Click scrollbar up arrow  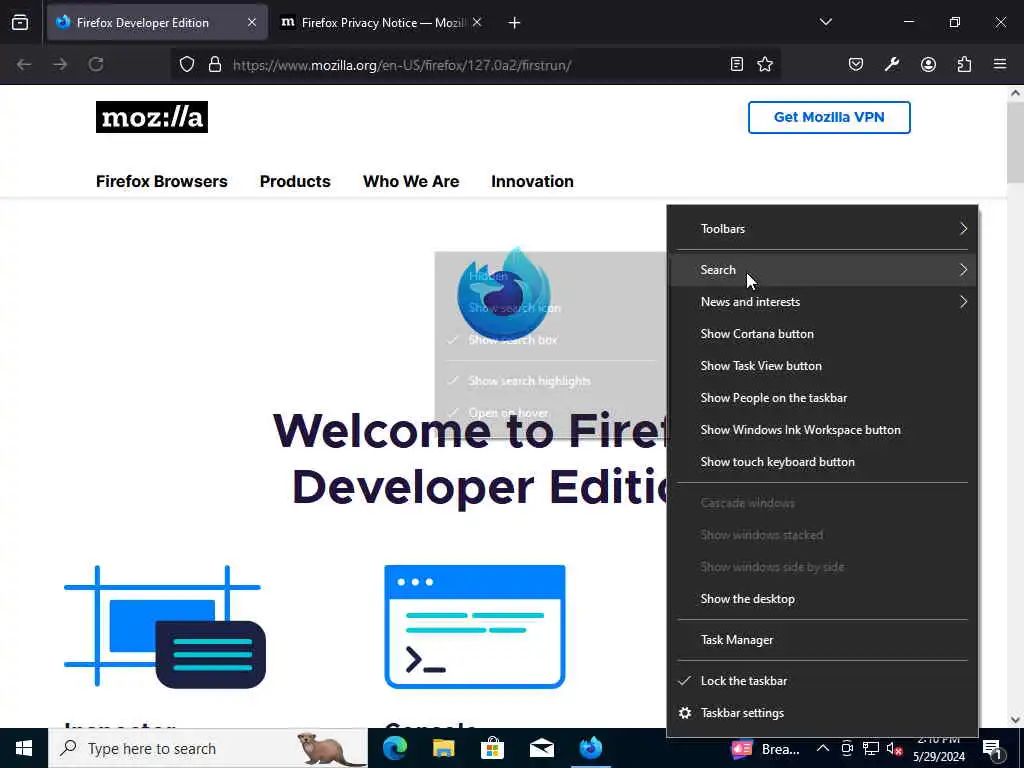[x=1015, y=93]
